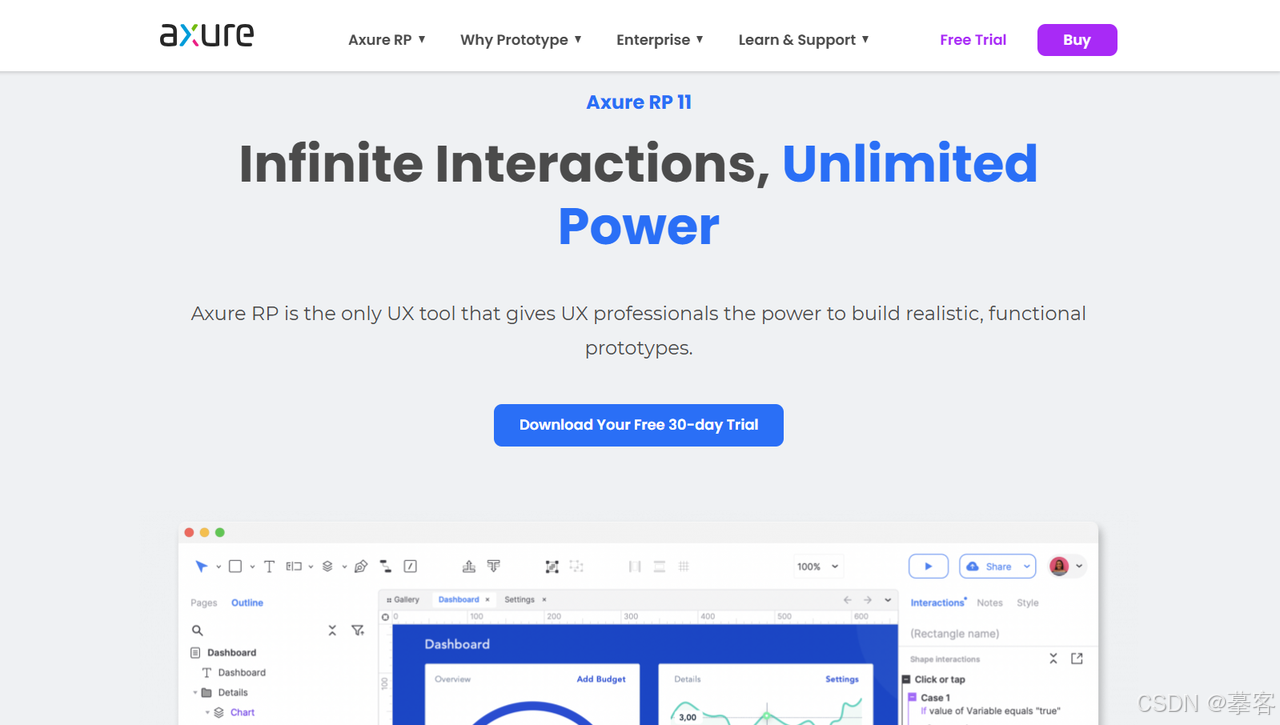Screen dimensions: 1280x725
Task: Click the bring to front icon
Action: click(469, 566)
